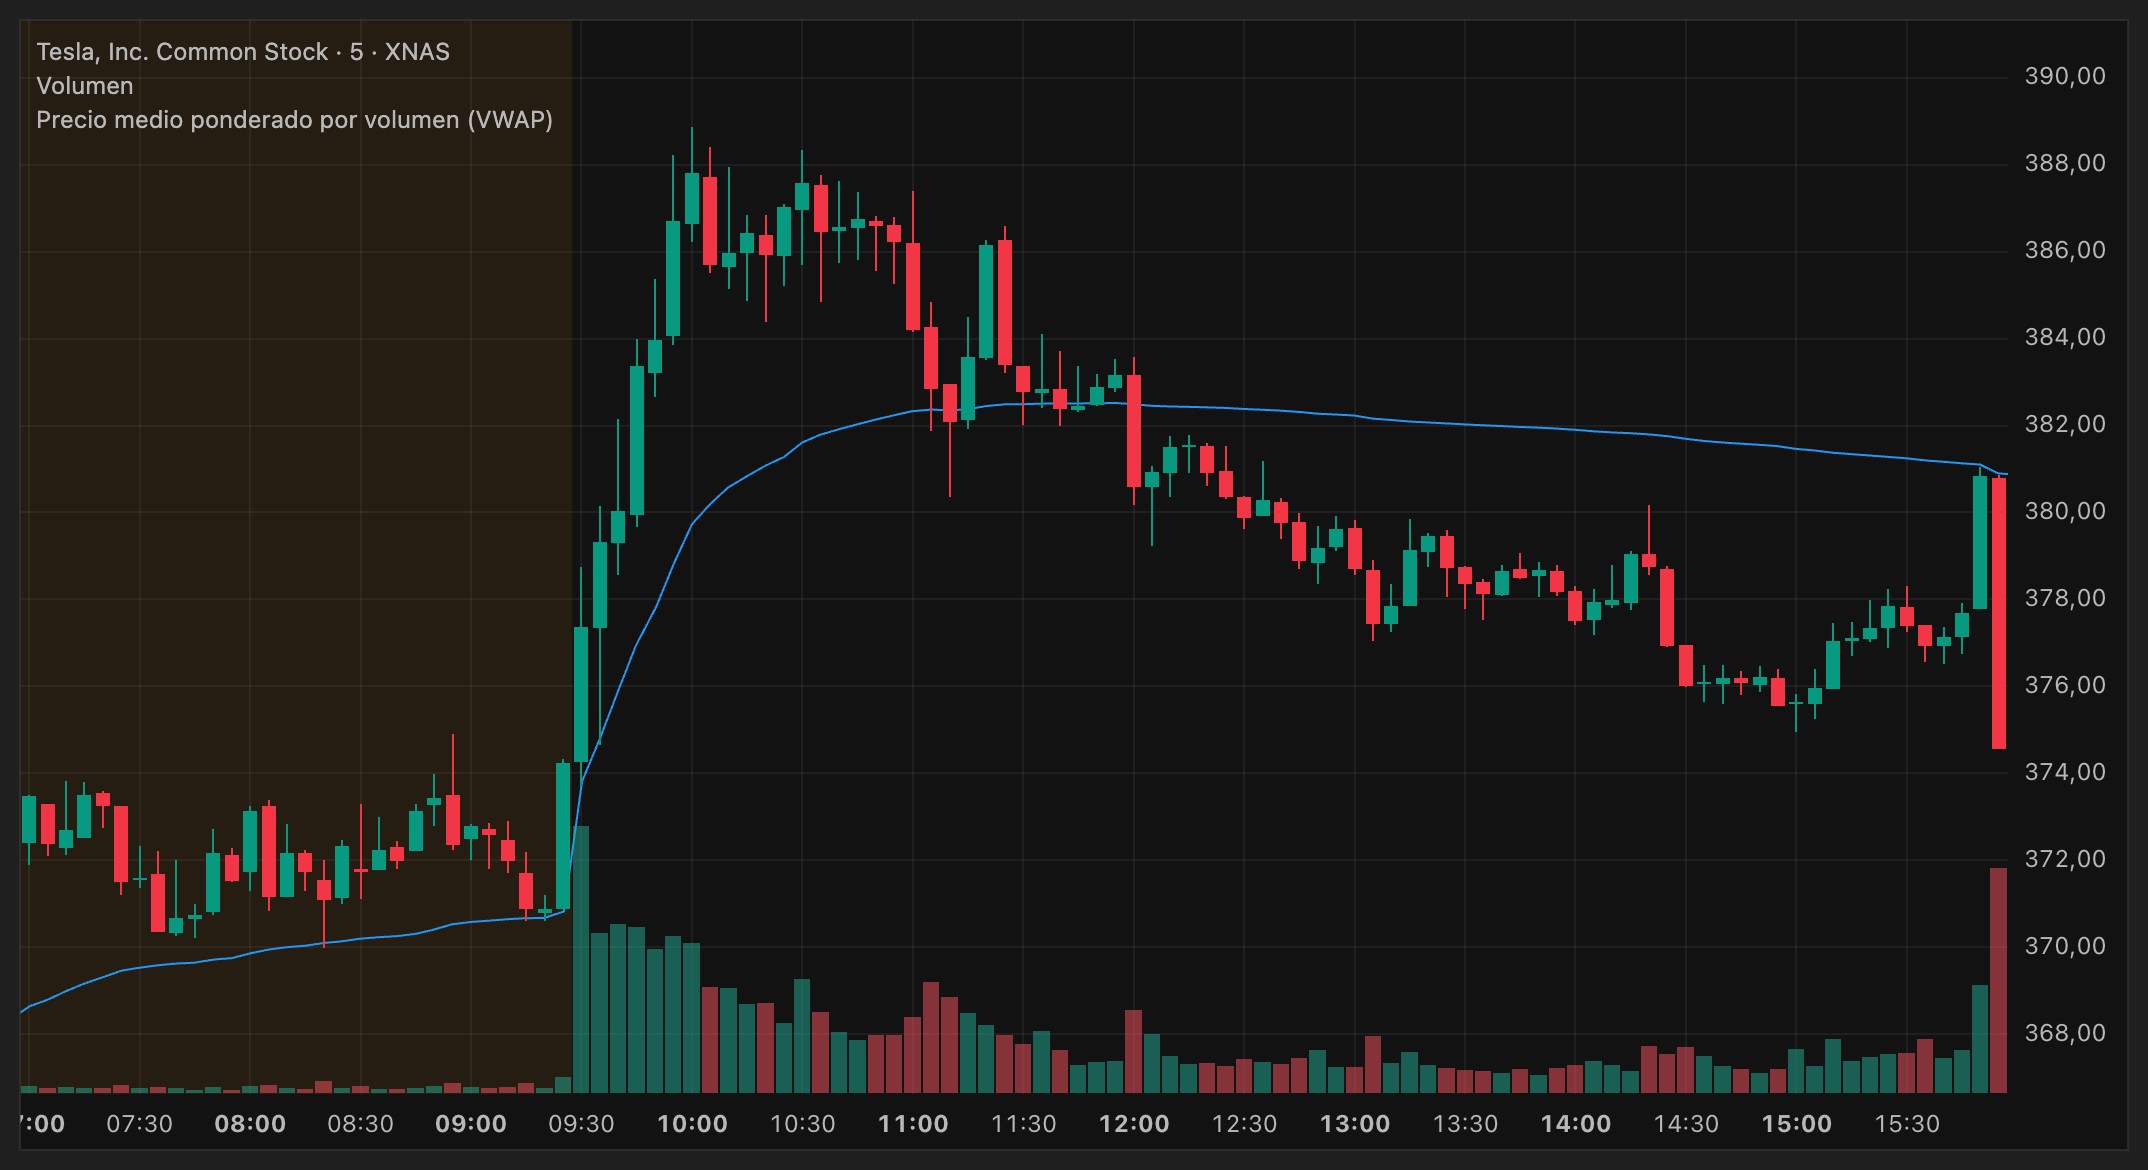
Task: Click the 372,00 price axis label
Action: click(x=2065, y=859)
